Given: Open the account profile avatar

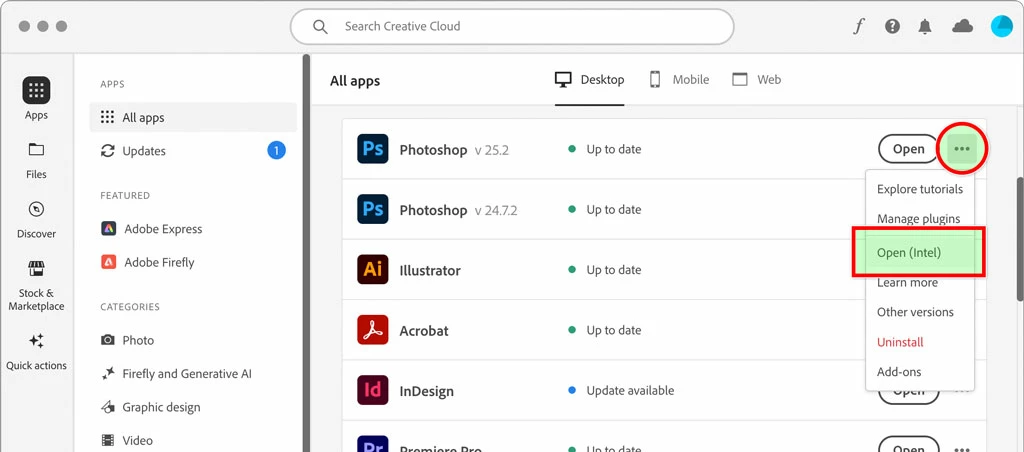Looking at the screenshot, I should pyautogui.click(x=1002, y=26).
